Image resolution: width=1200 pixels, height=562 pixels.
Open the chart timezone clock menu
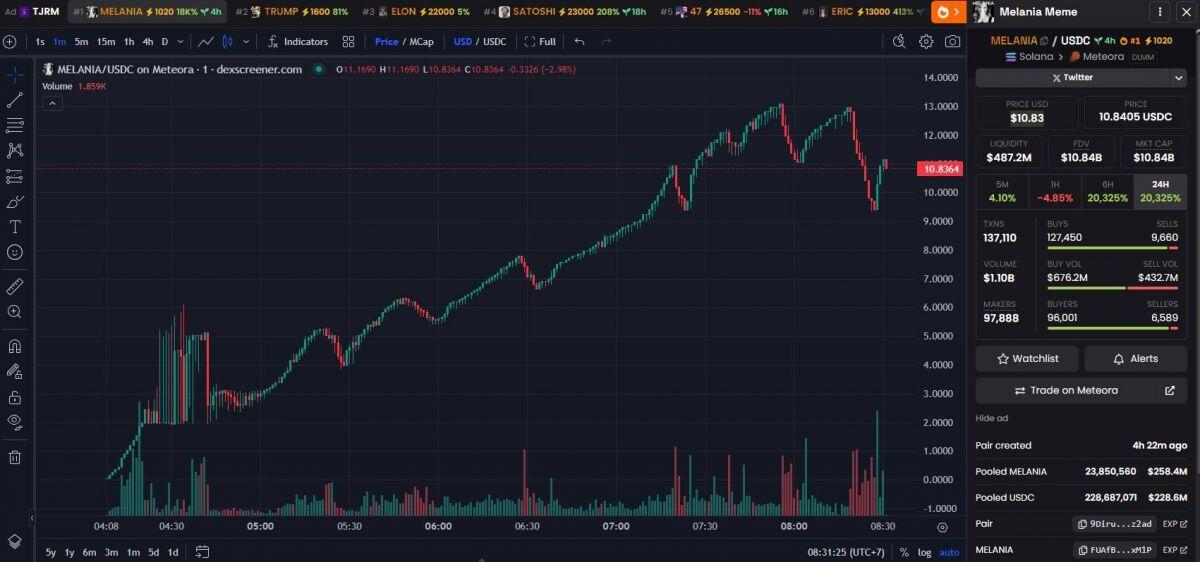846,552
